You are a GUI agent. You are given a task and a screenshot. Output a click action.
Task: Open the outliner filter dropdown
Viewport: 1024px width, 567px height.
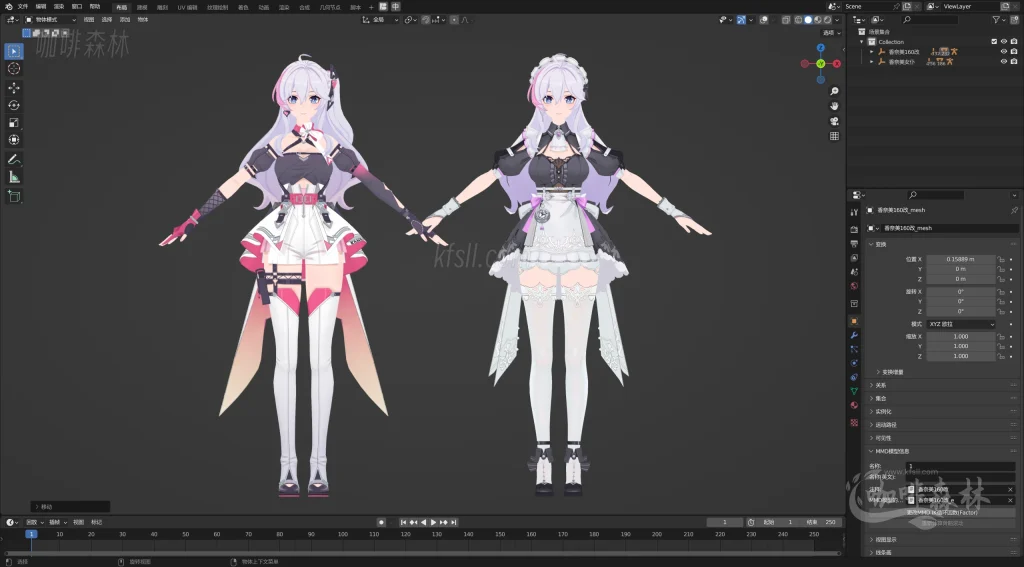998,20
